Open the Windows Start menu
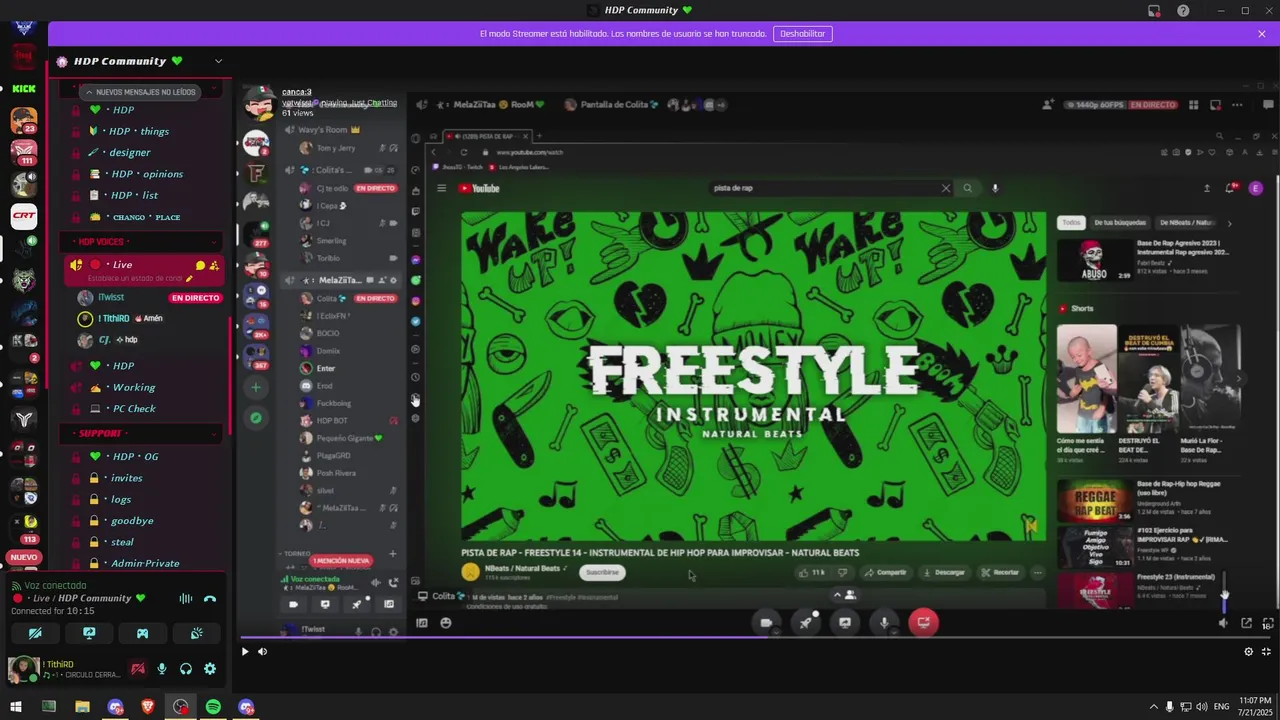The width and height of the screenshot is (1280, 720). (x=16, y=707)
